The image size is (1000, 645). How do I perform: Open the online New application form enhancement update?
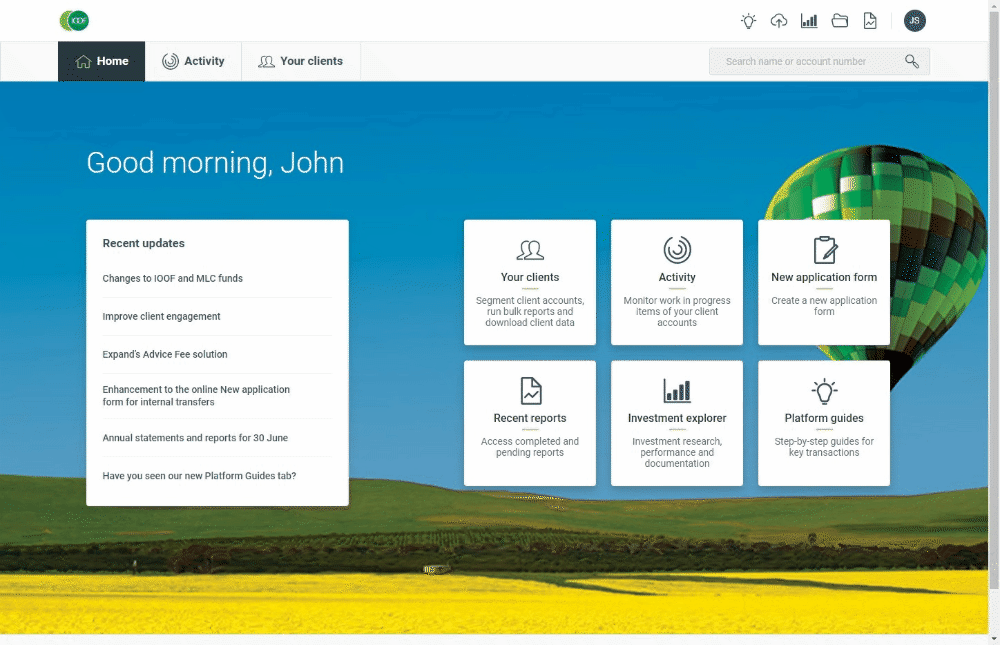tap(196, 396)
